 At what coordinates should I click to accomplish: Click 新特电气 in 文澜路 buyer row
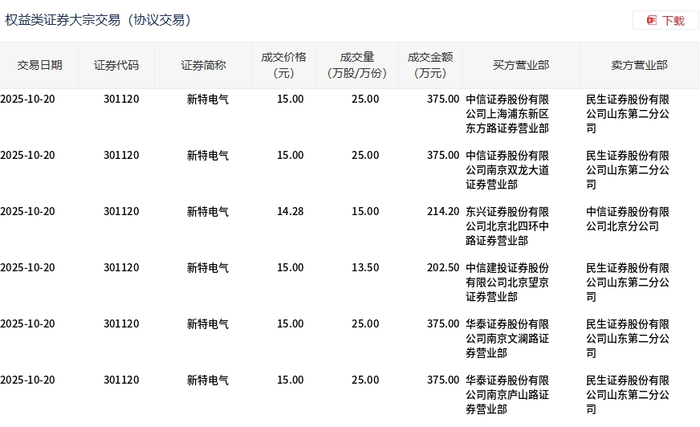(x=208, y=324)
